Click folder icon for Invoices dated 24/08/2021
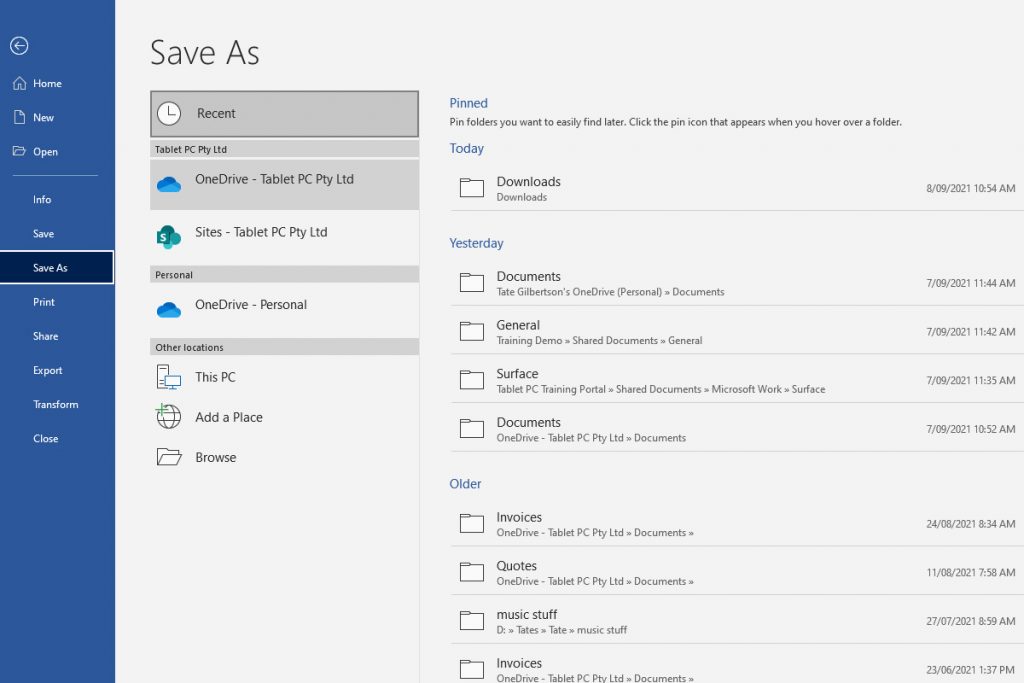Viewport: 1024px width, 683px height. point(472,523)
